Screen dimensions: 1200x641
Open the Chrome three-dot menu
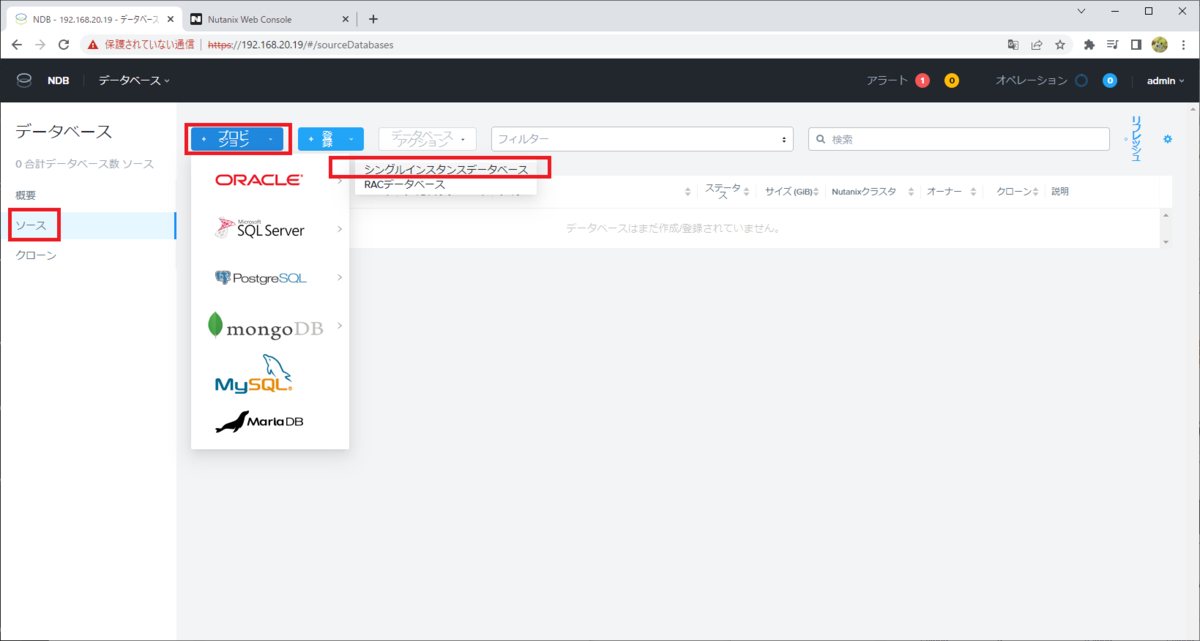(1183, 45)
